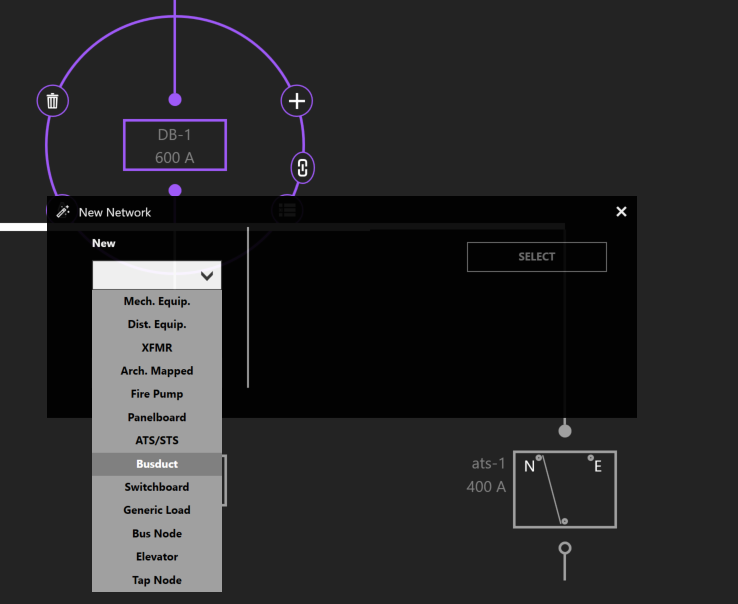
Task: Click the link chain icon on DB-1
Action: [x=302, y=167]
